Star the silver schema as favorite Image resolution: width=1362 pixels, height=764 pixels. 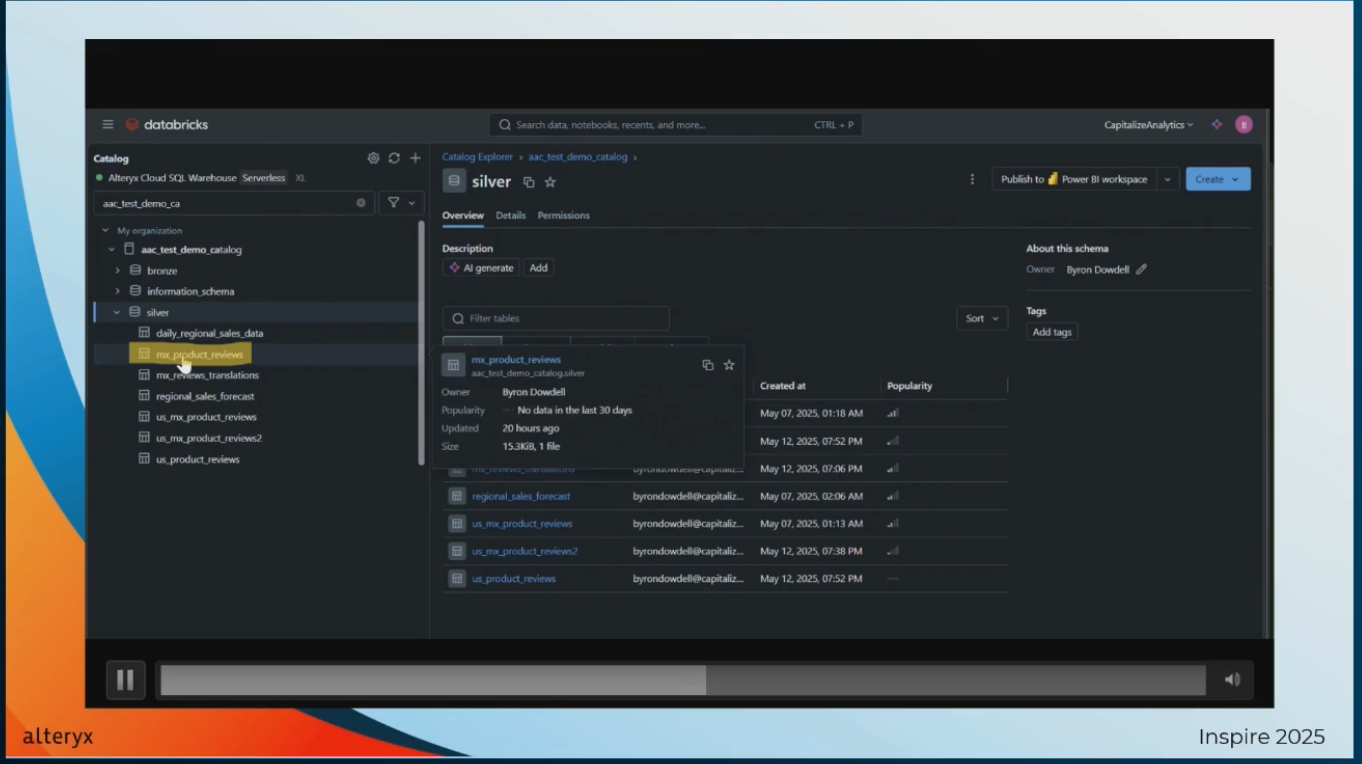pos(550,182)
